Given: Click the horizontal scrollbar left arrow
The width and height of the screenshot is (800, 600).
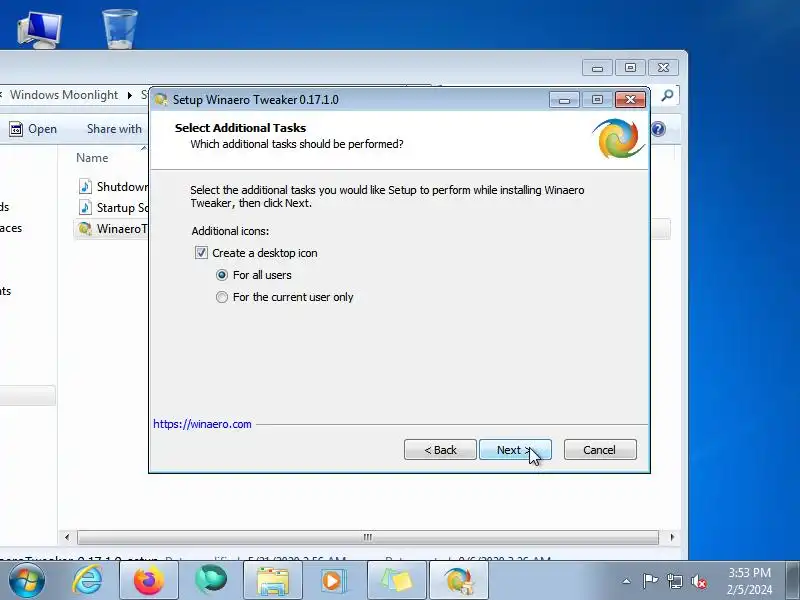Looking at the screenshot, I should pos(67,537).
